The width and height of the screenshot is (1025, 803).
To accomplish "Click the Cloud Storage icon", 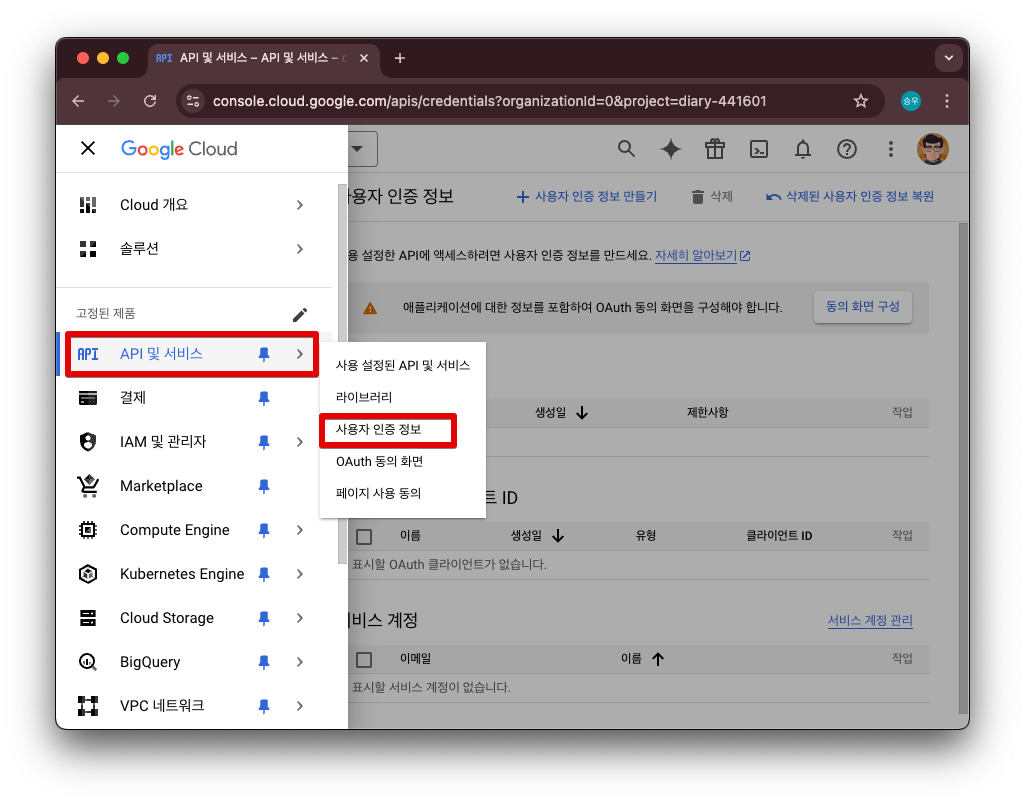I will coord(88,618).
